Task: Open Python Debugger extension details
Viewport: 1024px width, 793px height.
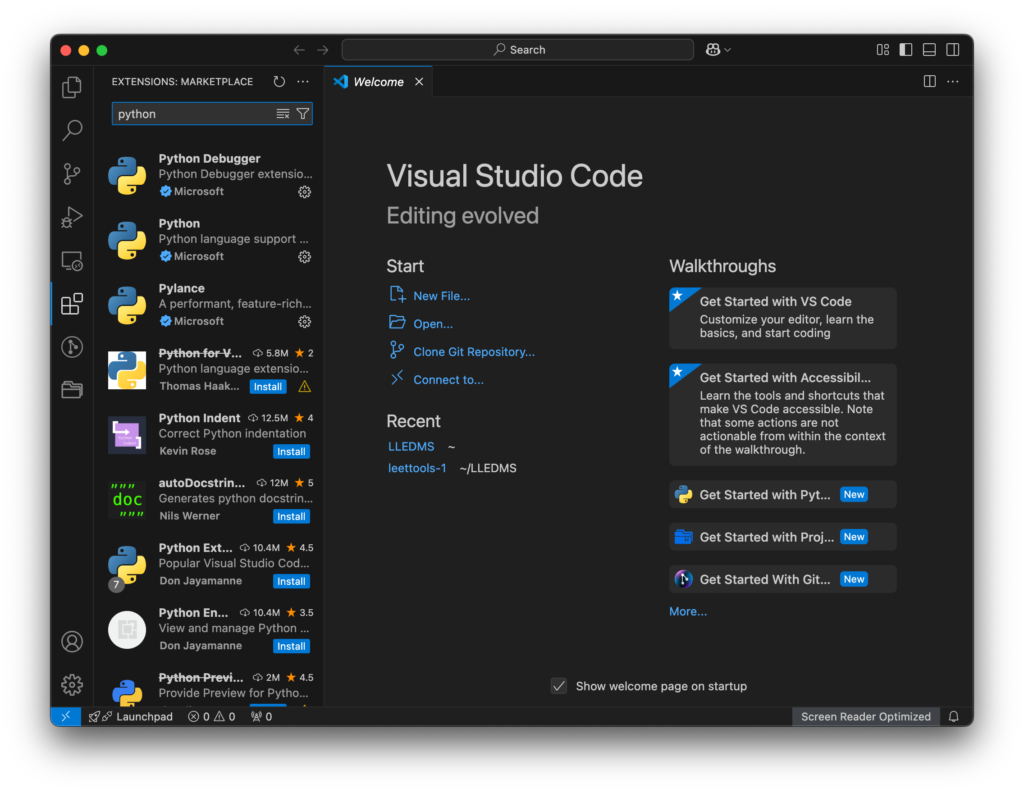Action: tap(209, 175)
